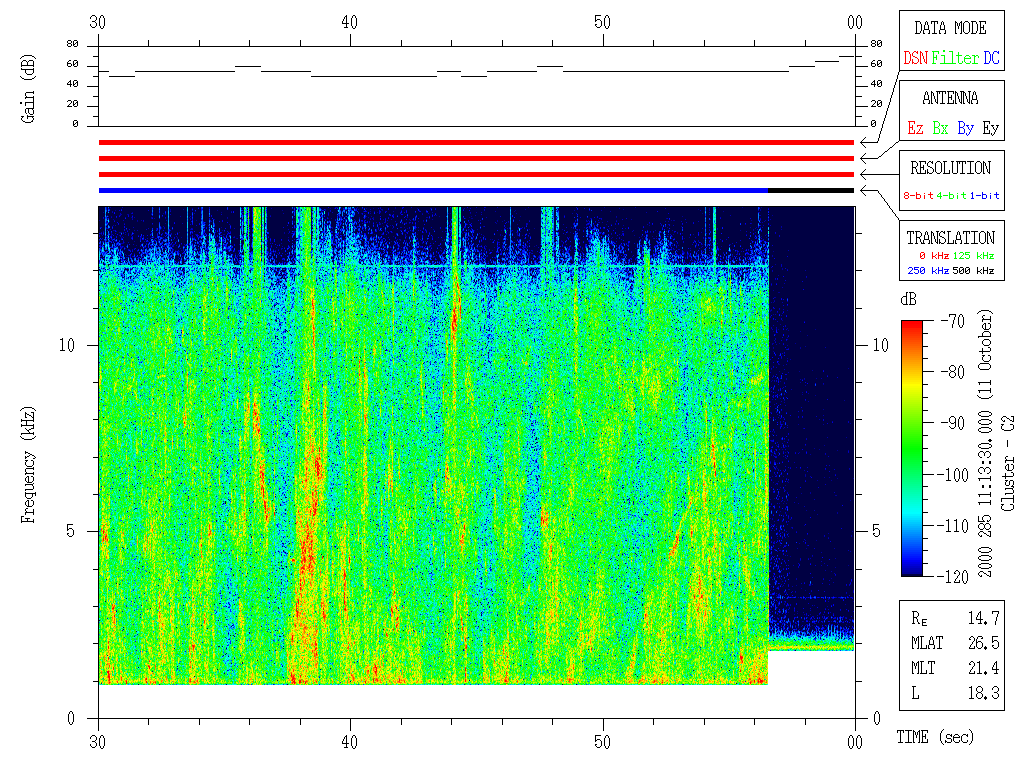
Task: Select the green Filter data mode label
Action: pyautogui.click(x=955, y=59)
